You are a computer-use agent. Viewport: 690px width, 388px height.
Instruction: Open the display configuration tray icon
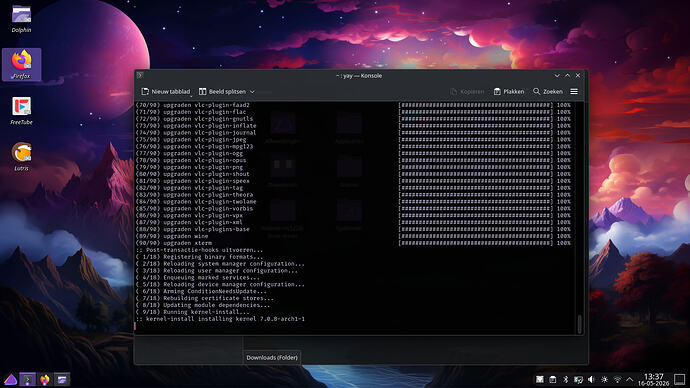point(578,379)
